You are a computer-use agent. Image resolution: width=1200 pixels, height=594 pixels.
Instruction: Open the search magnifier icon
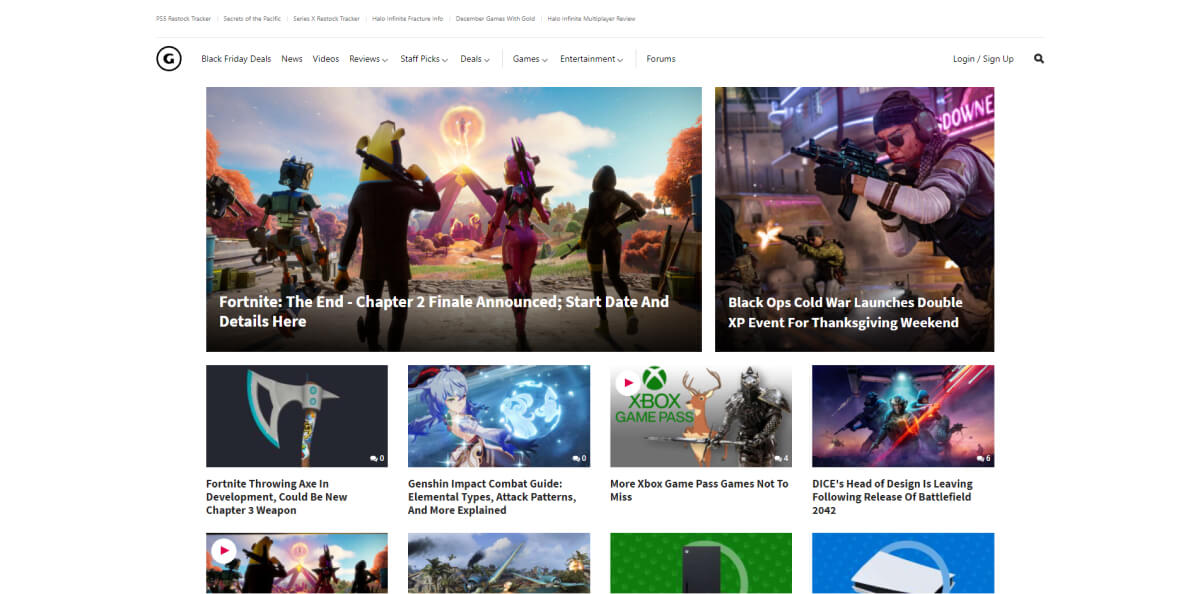1038,59
